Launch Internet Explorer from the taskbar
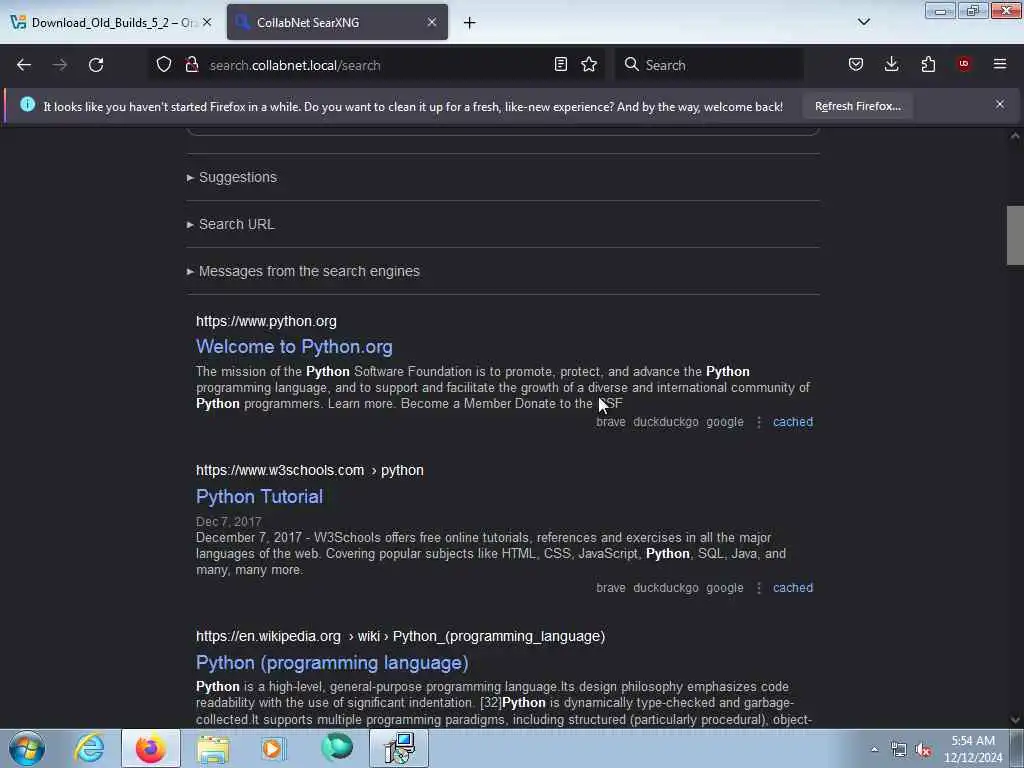This screenshot has width=1024, height=768. click(x=89, y=748)
